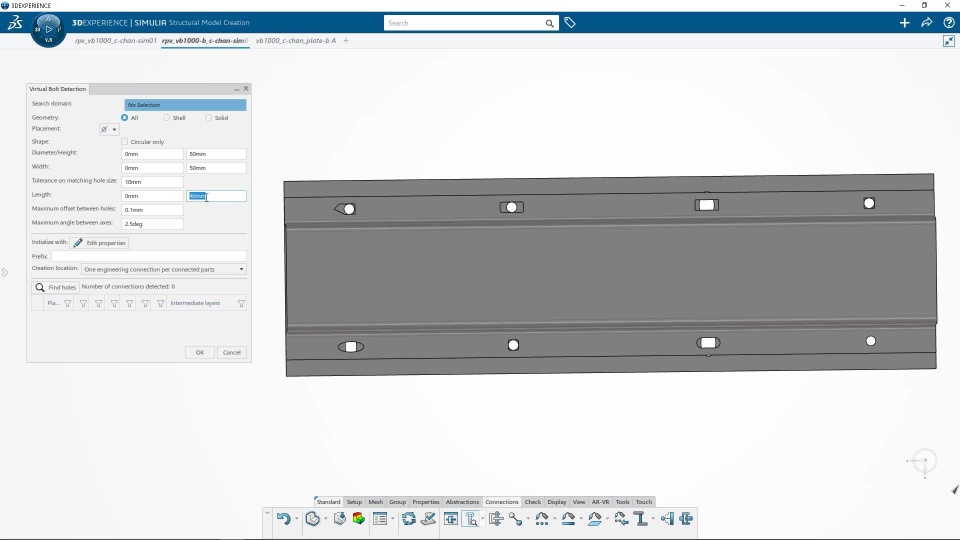Open the dropdown arrow beside Undo
This screenshot has height=540, width=960.
coord(296,519)
